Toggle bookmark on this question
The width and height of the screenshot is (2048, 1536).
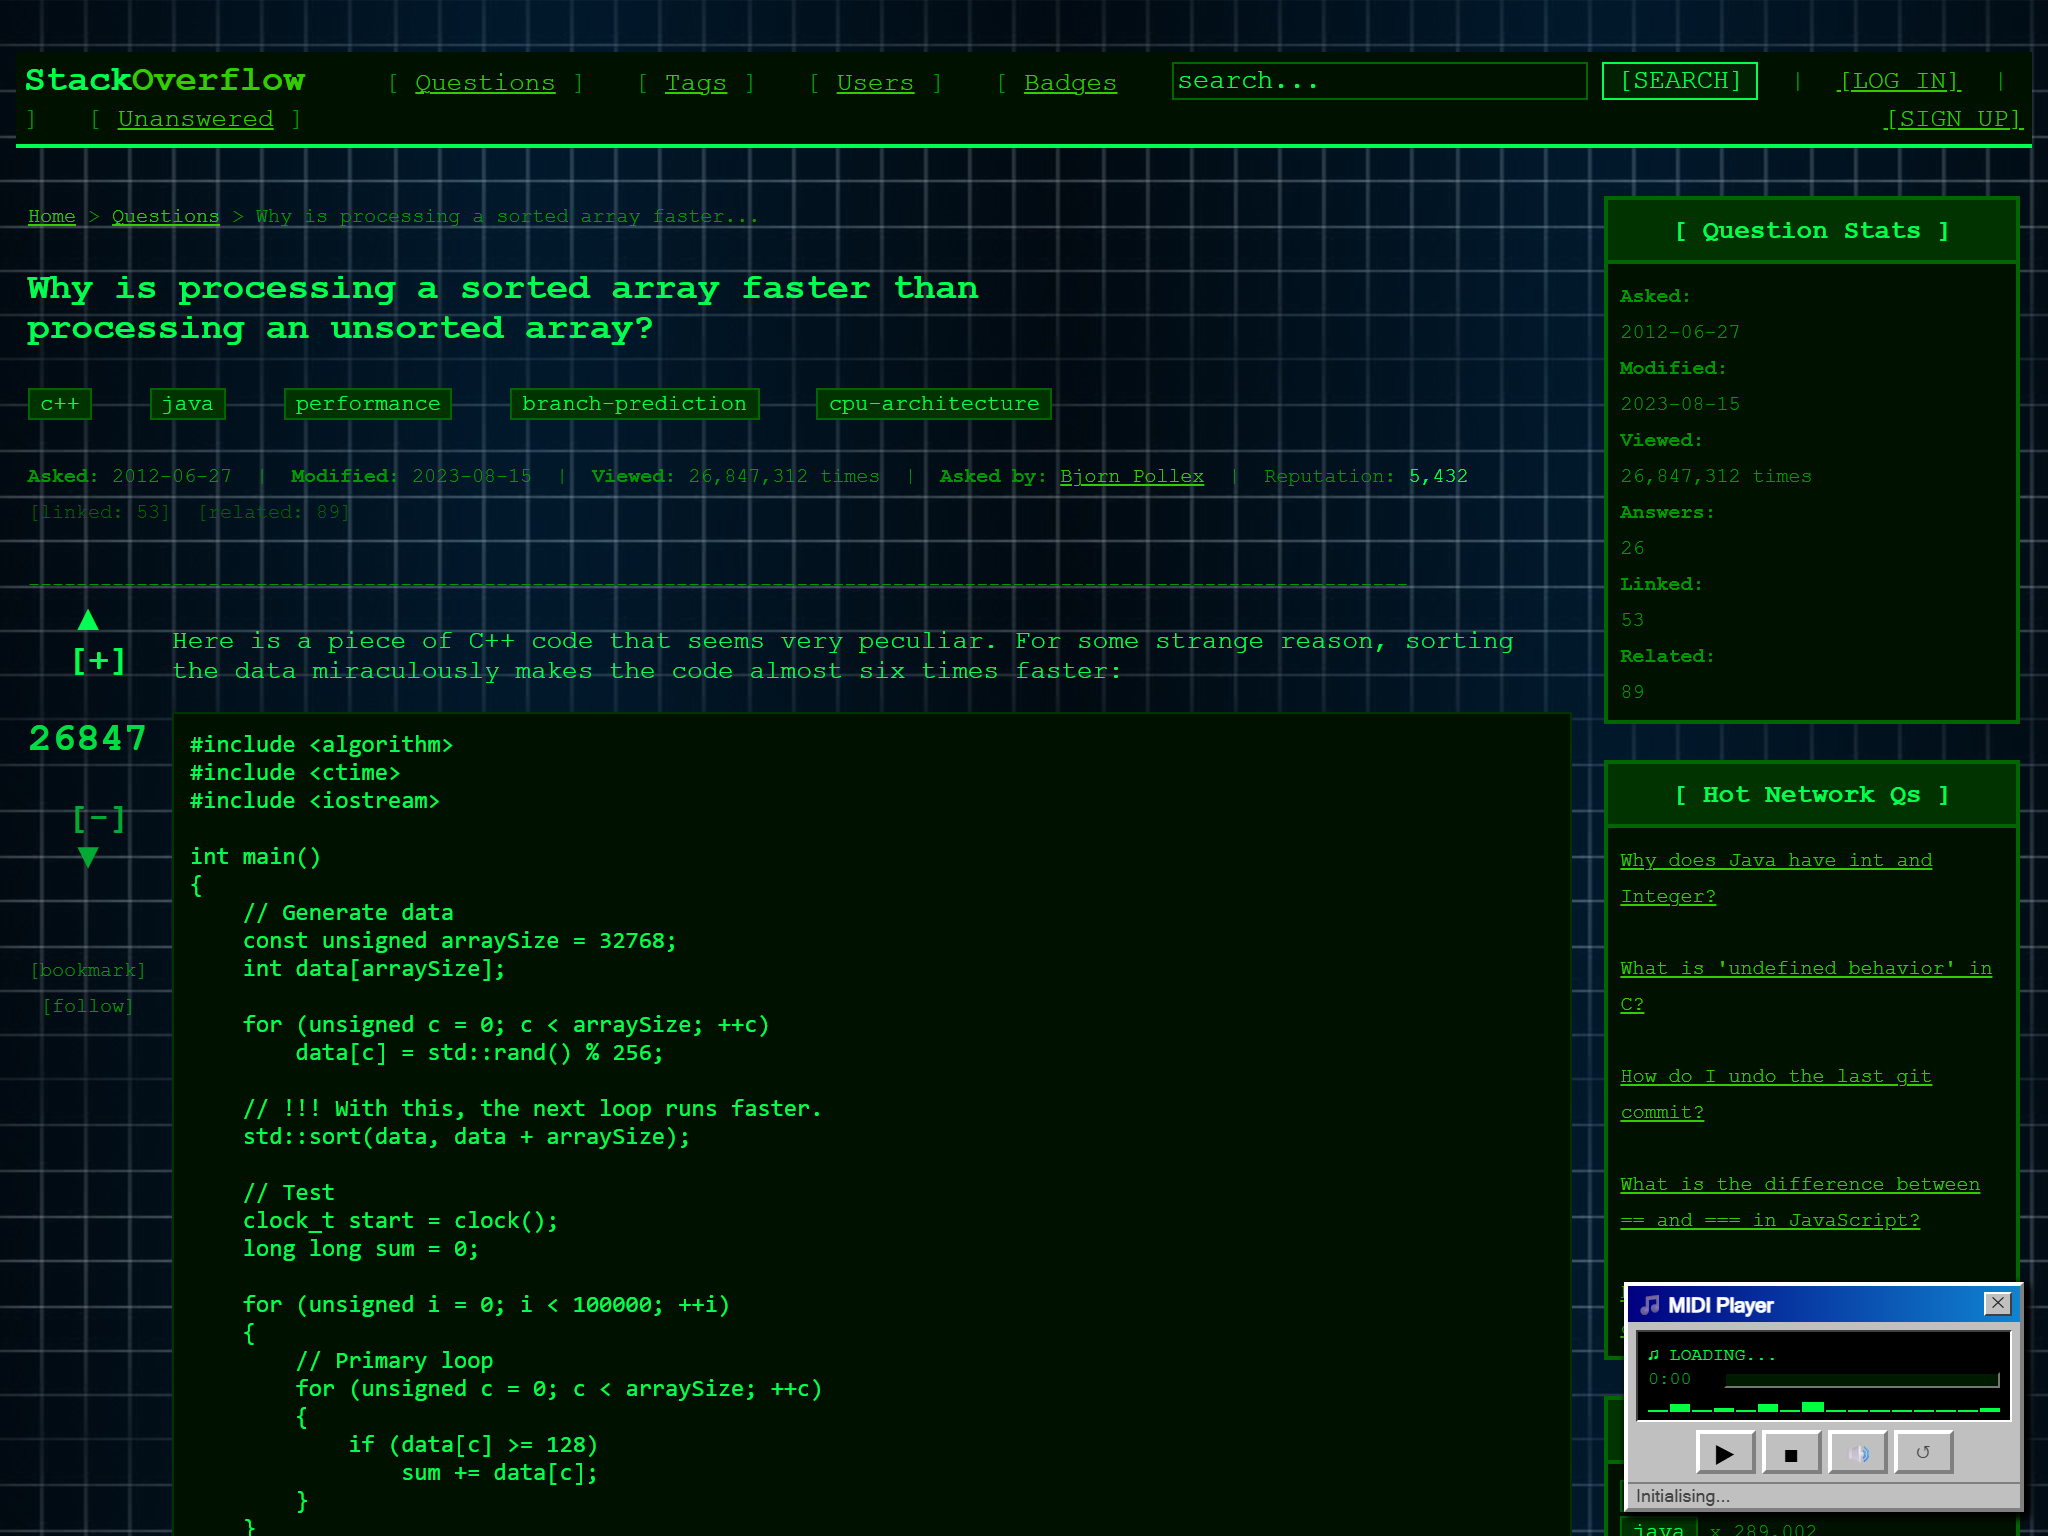(88, 970)
